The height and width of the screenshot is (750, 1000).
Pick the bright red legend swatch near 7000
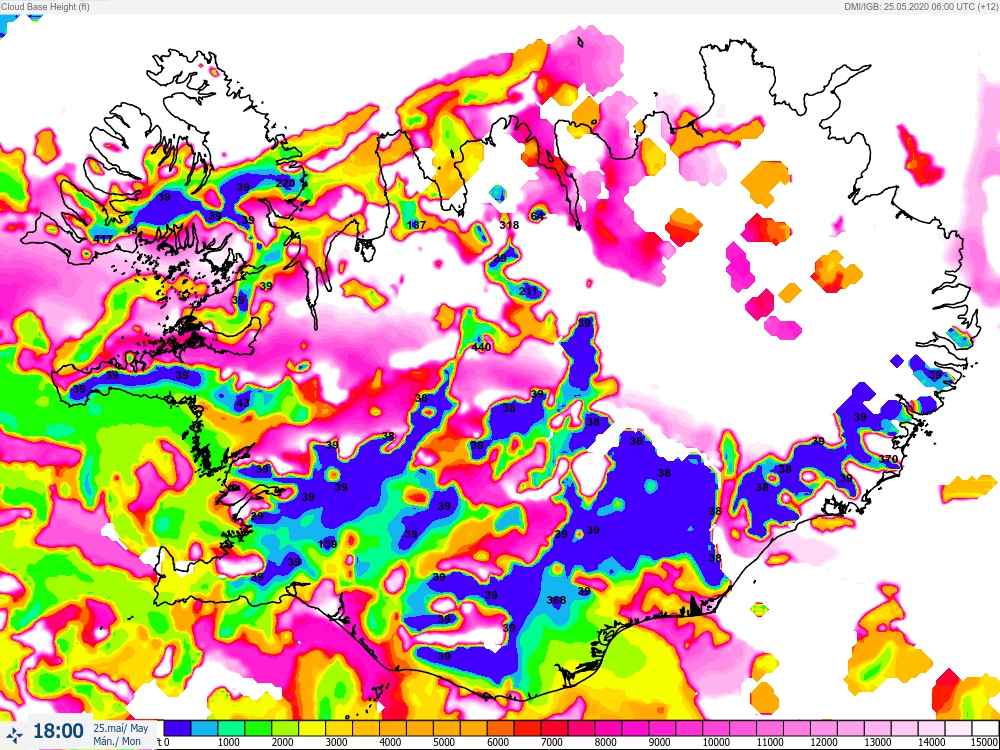click(x=527, y=728)
